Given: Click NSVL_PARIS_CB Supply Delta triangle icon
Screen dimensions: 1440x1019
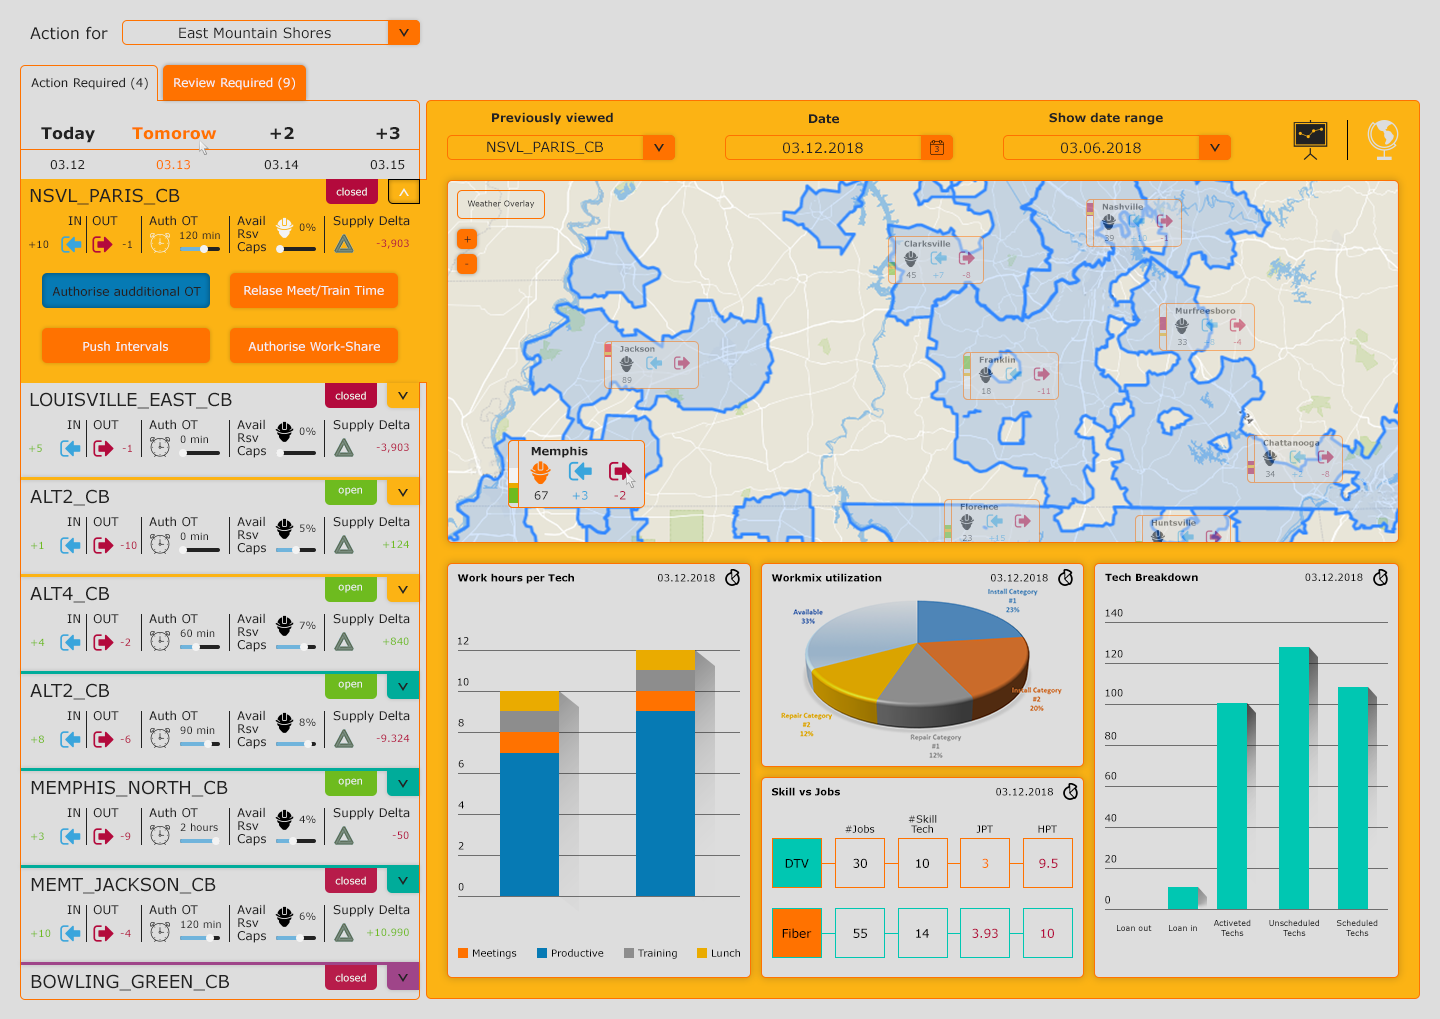Looking at the screenshot, I should pyautogui.click(x=344, y=243).
